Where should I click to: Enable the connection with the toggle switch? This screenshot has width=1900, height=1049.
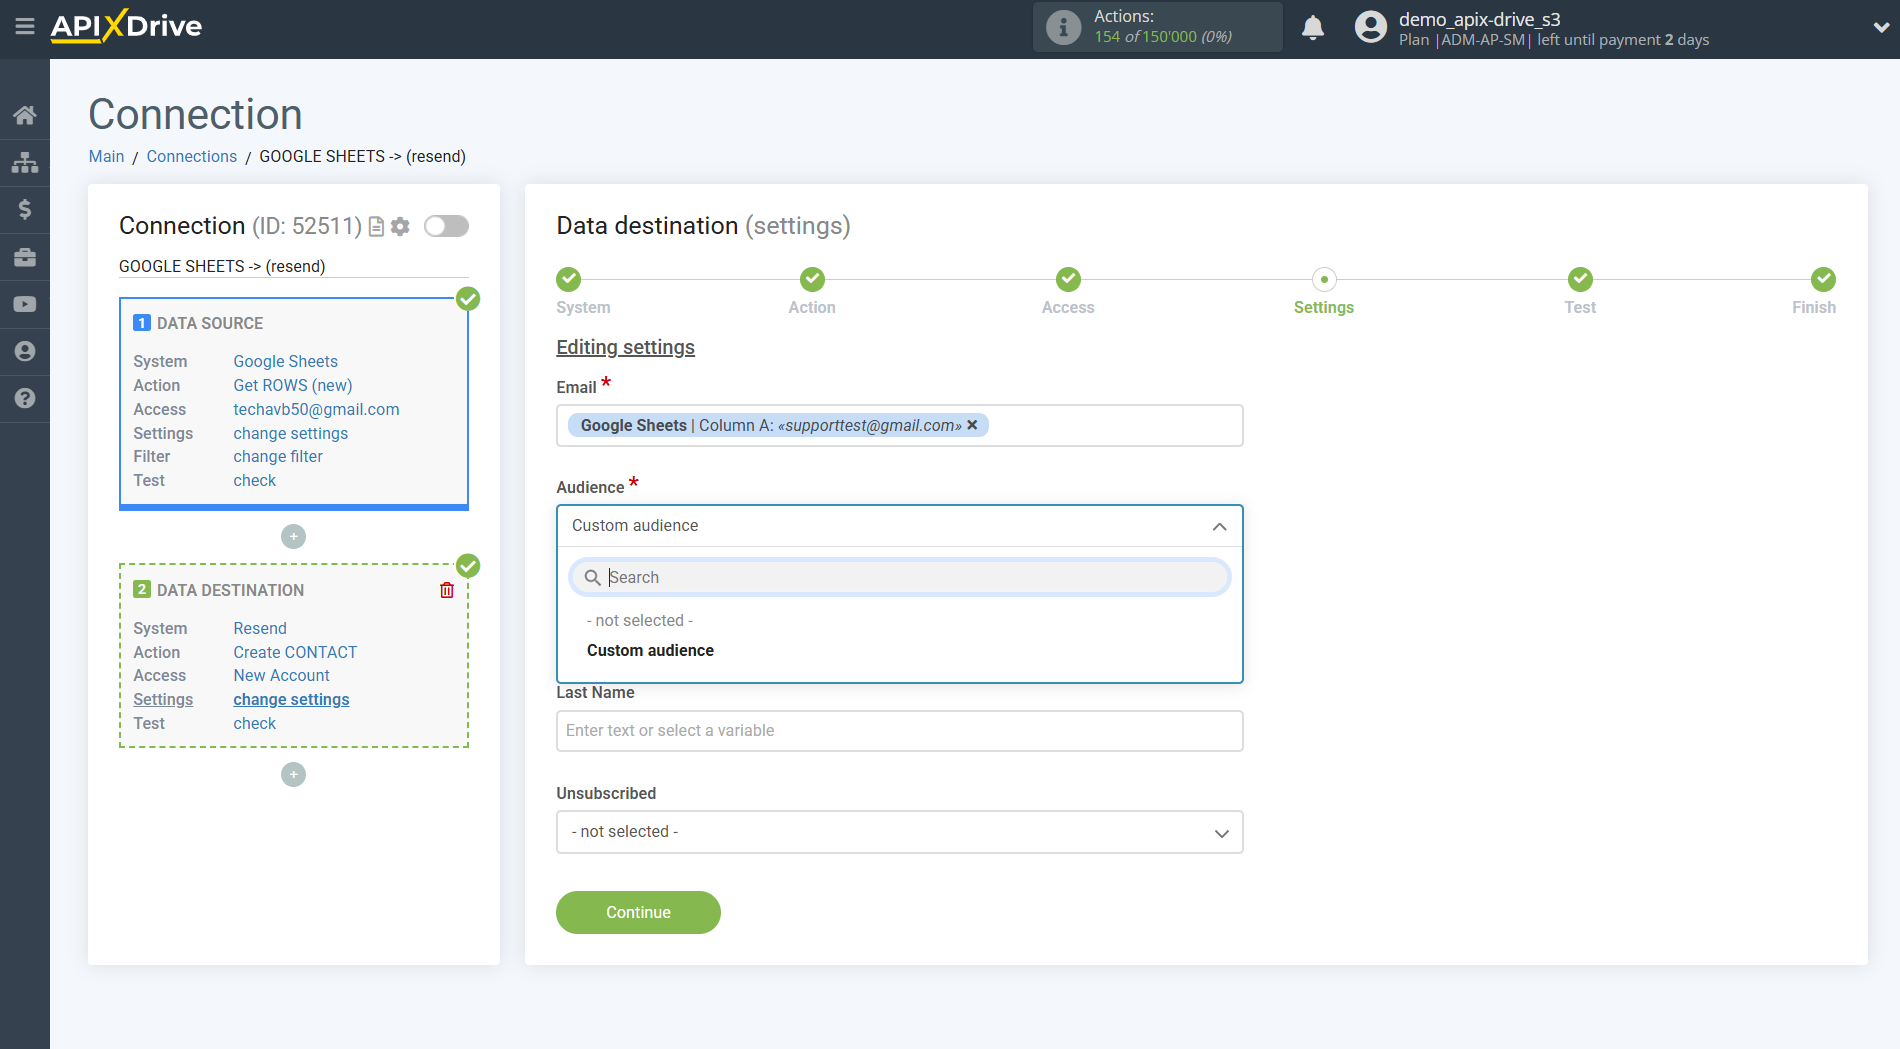pos(446,226)
